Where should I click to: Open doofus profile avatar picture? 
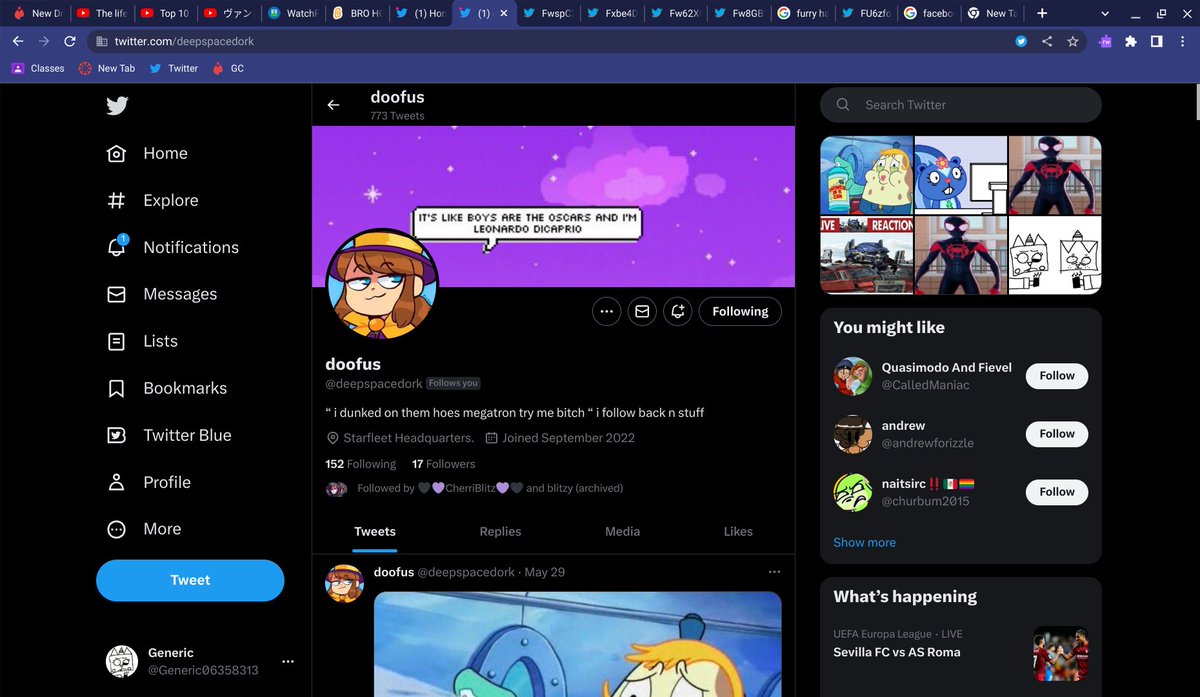coord(383,283)
